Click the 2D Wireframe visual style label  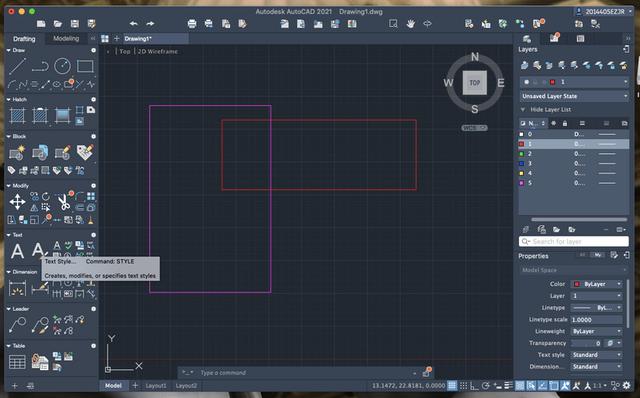158,51
